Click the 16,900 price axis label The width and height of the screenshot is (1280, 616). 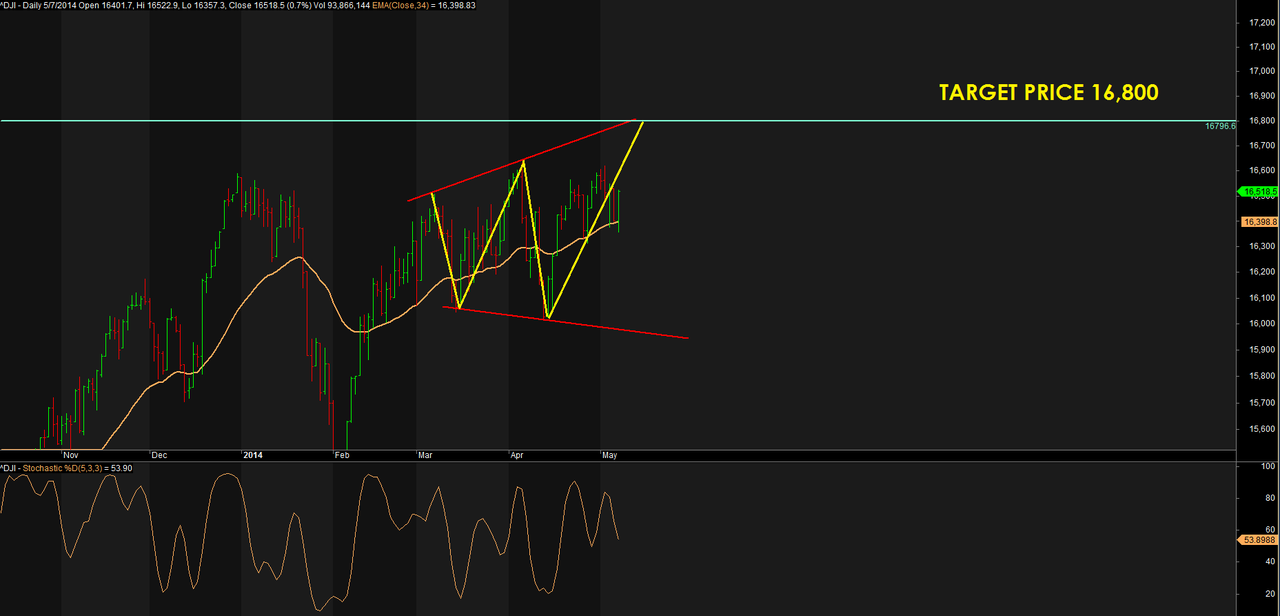point(1262,96)
